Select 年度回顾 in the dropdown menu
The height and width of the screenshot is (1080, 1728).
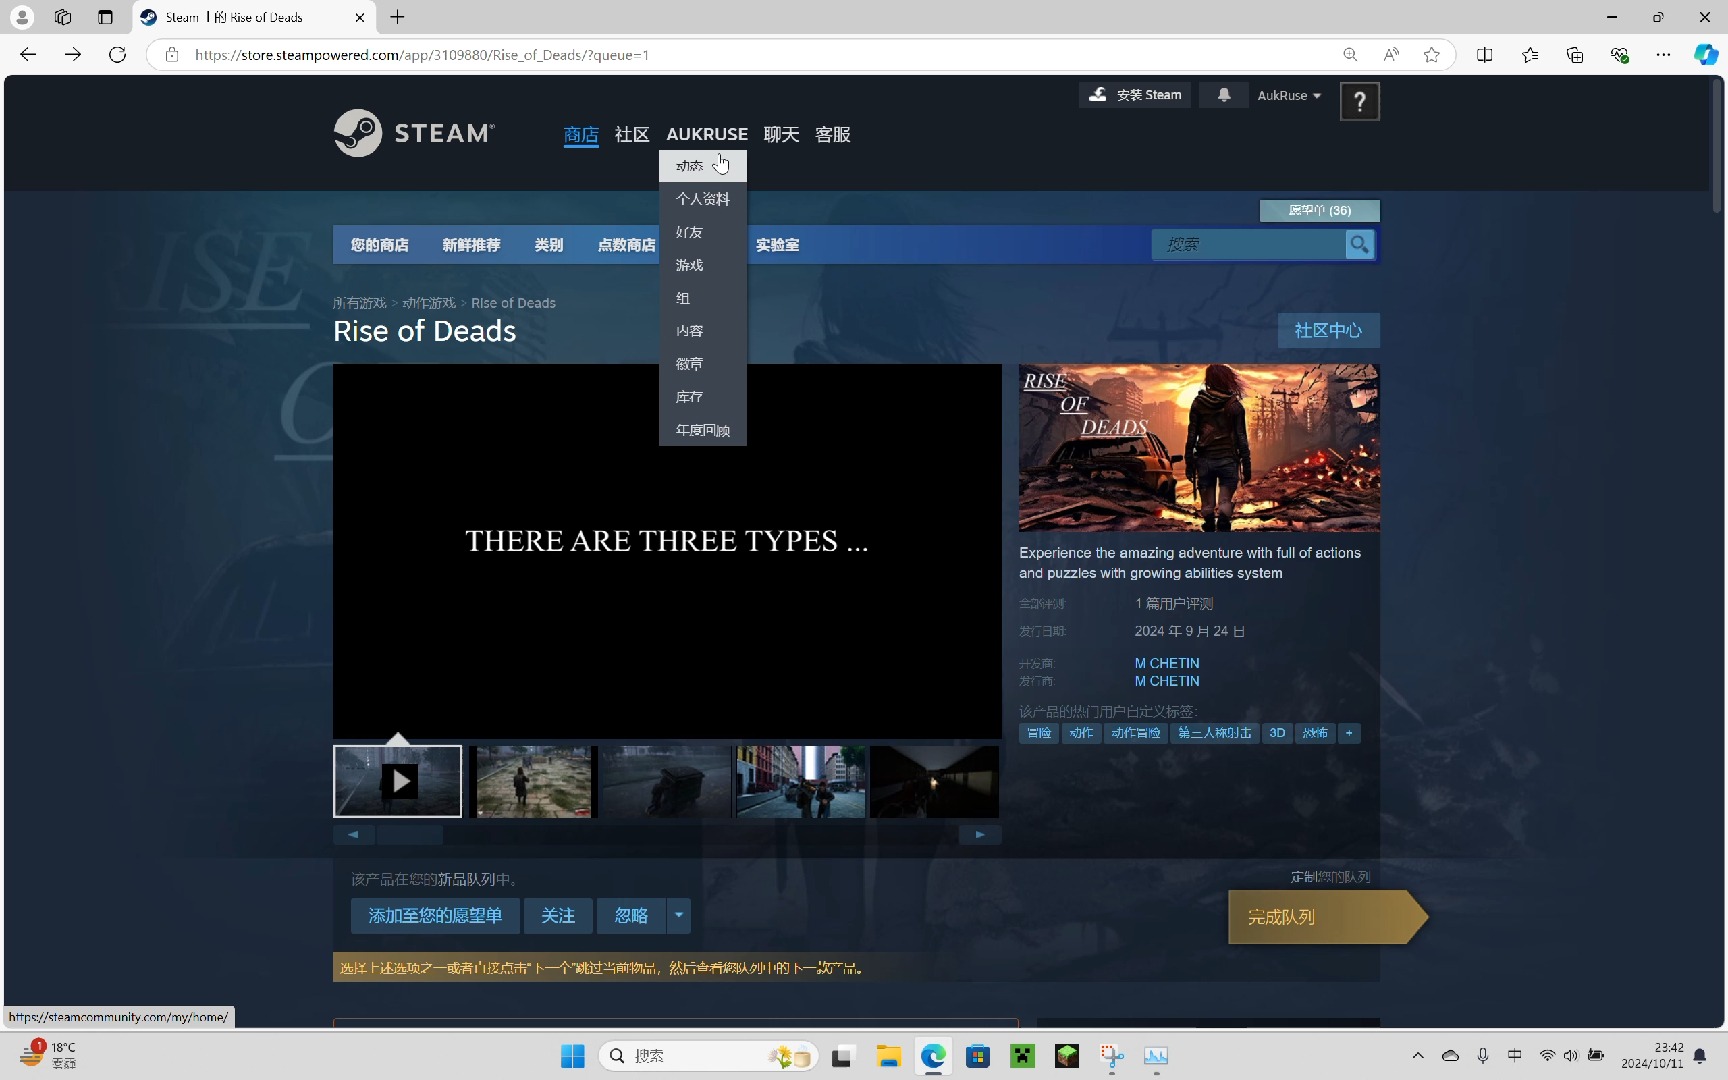702,430
